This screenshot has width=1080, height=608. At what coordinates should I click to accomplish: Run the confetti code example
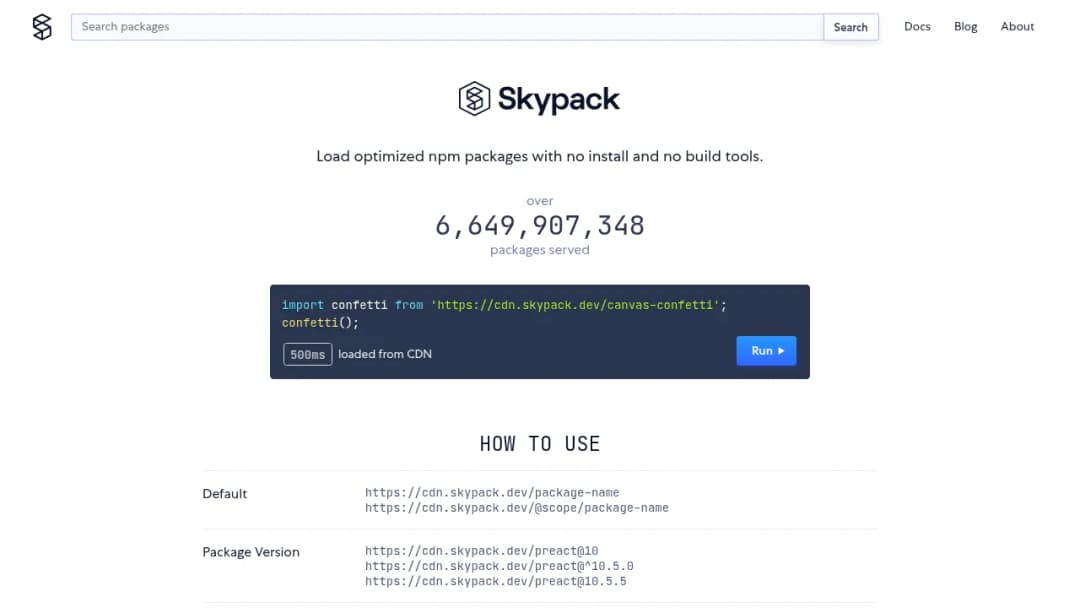point(766,350)
